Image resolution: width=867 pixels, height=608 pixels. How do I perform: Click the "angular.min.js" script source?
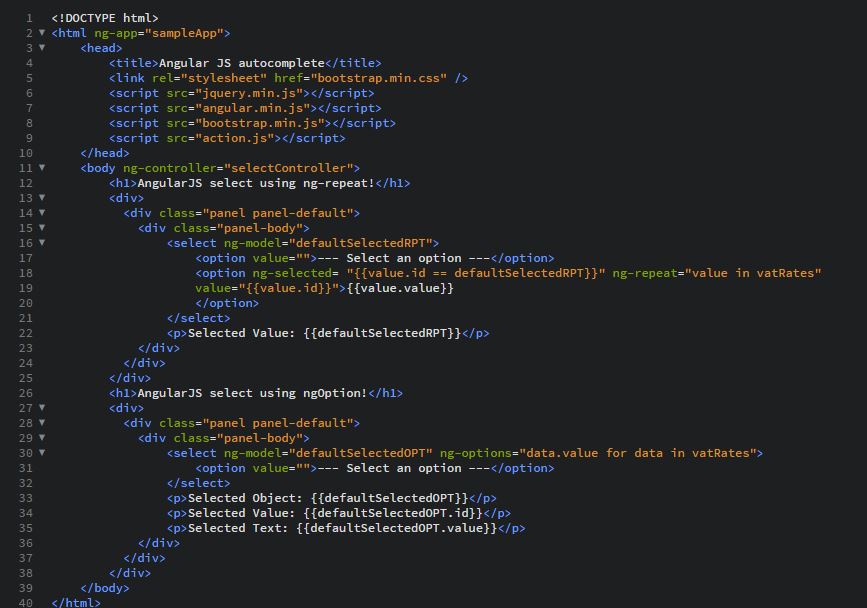[x=253, y=108]
